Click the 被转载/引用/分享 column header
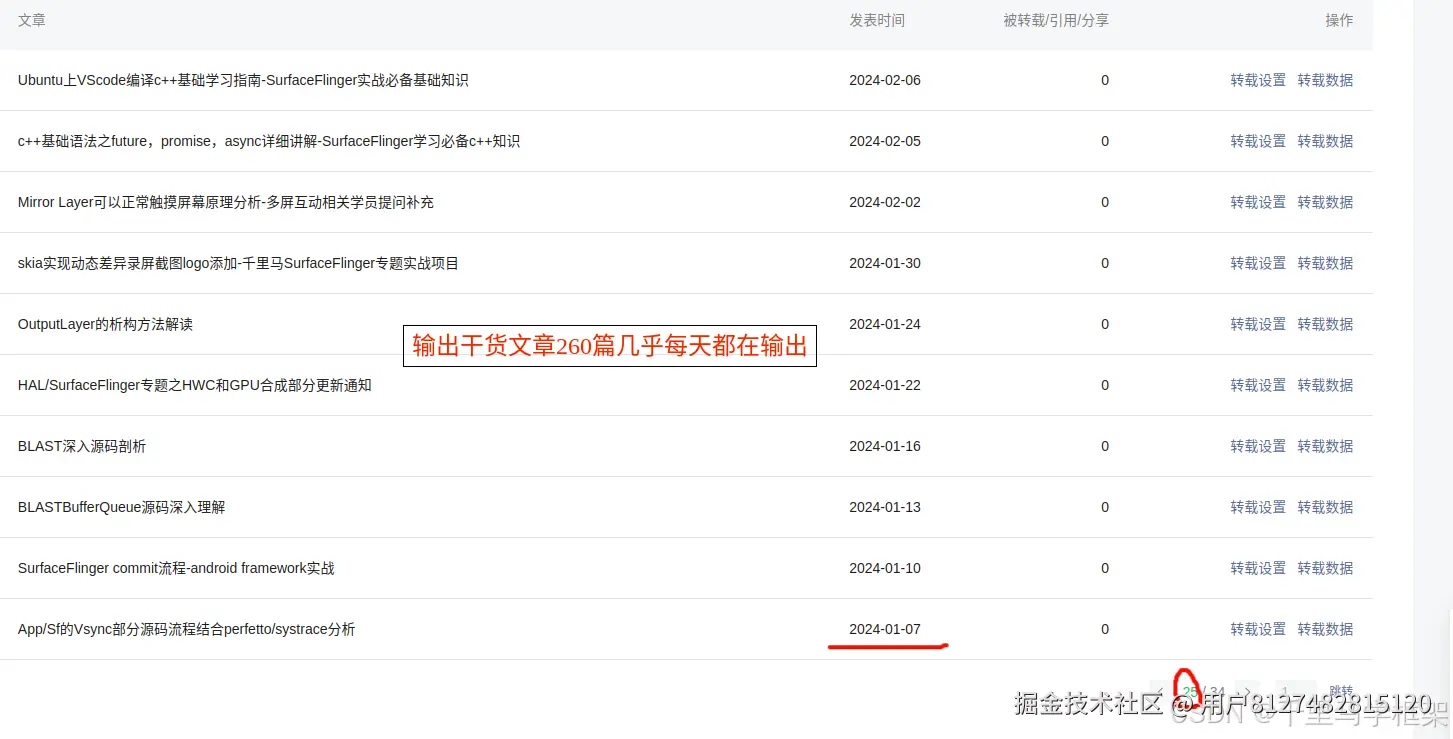 click(1056, 20)
